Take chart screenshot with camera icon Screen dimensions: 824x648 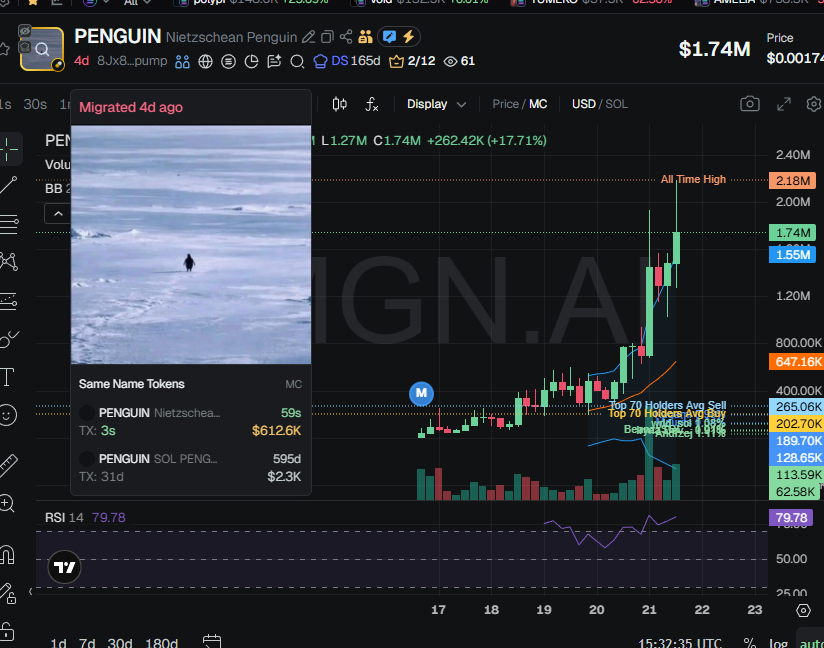750,104
